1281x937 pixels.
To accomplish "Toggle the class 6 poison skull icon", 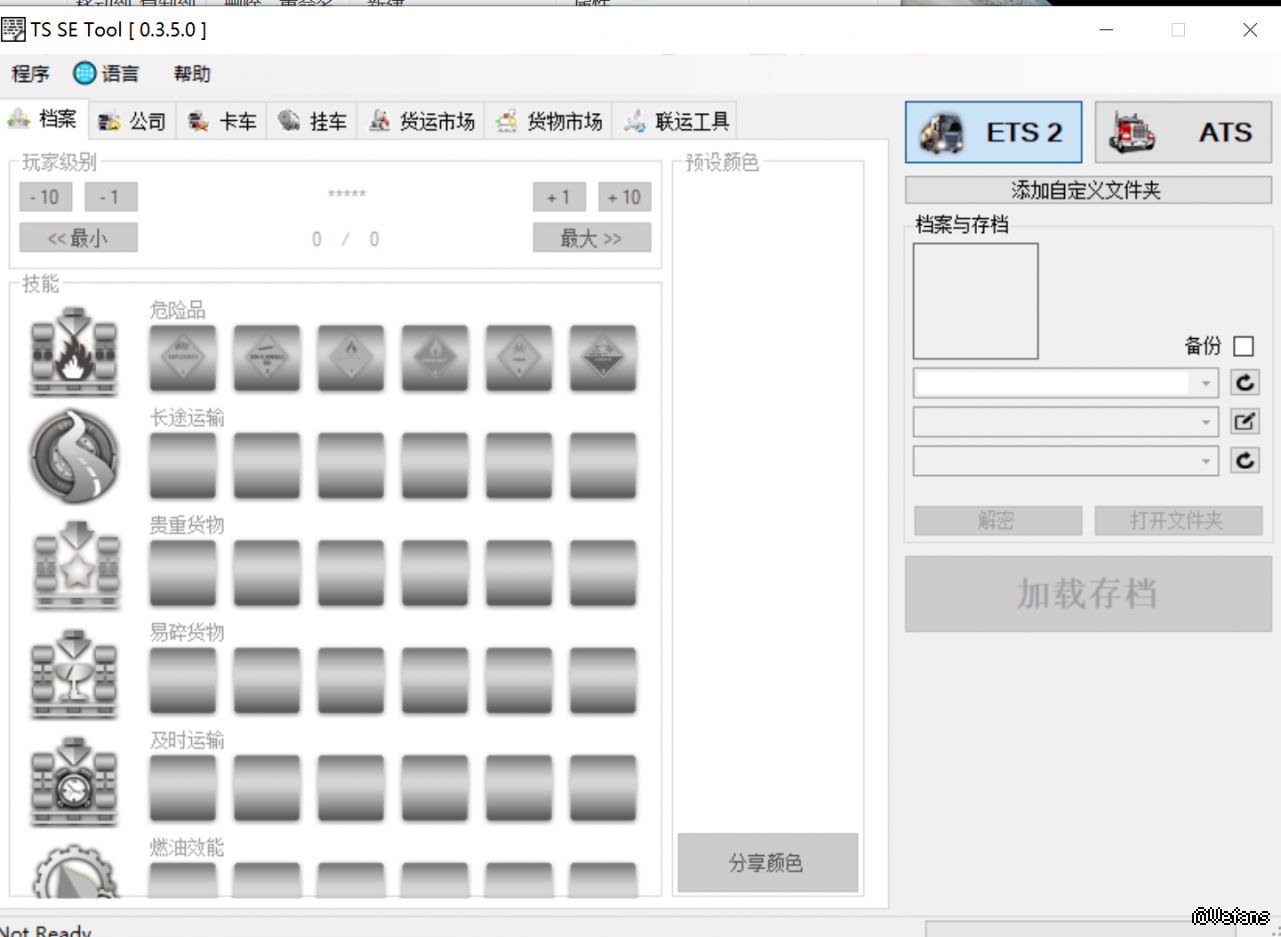I will [519, 358].
